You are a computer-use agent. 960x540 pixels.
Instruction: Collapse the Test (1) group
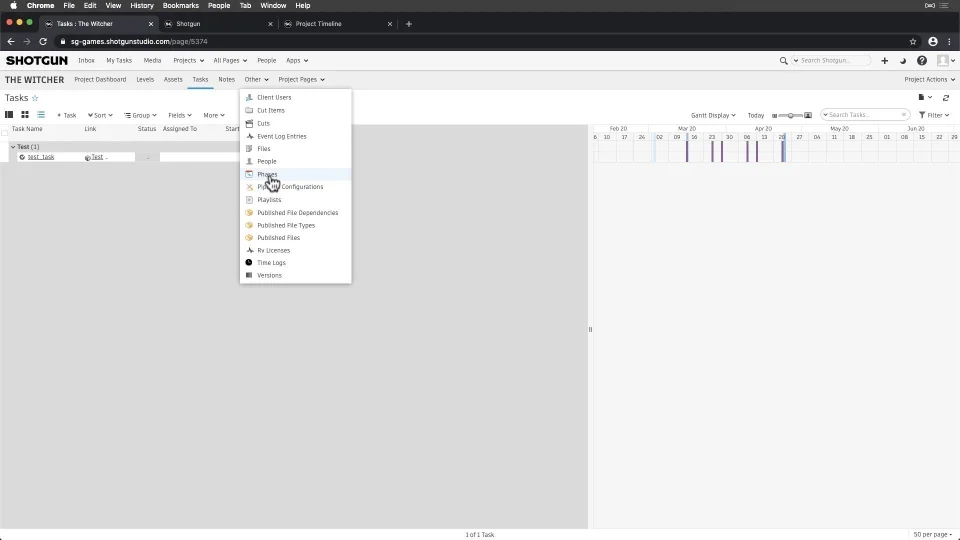click(13, 147)
